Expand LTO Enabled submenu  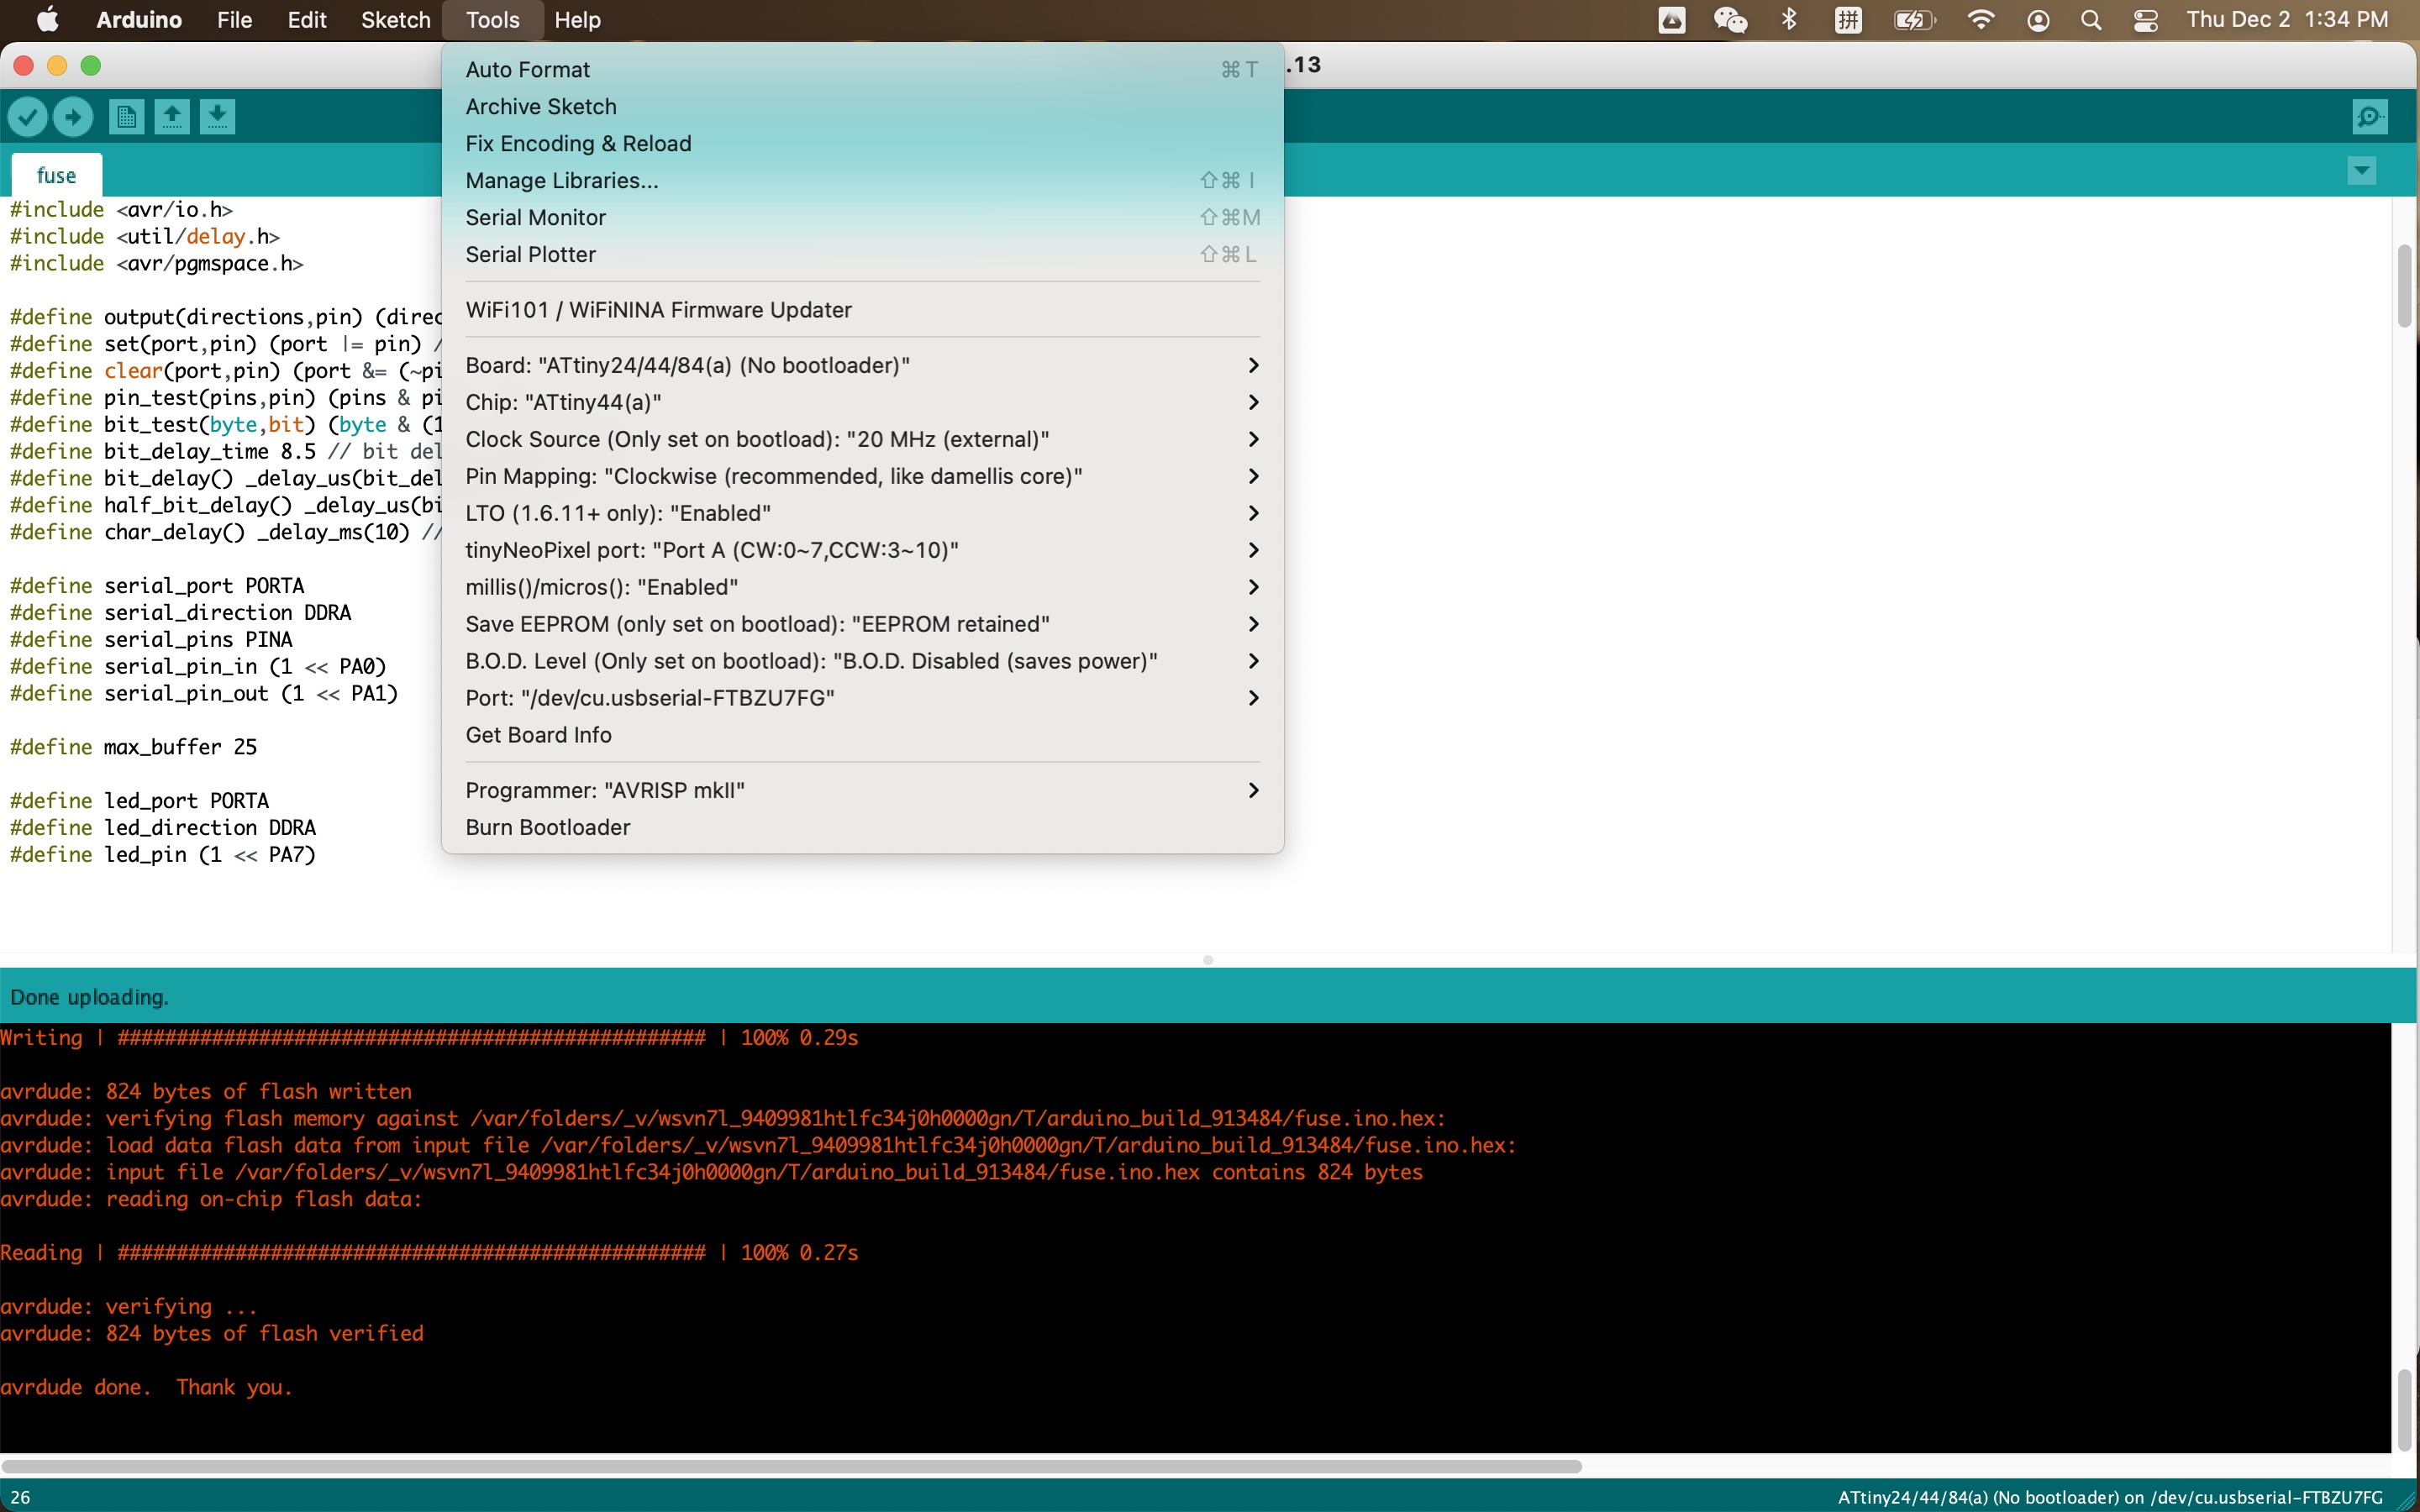pos(862,513)
